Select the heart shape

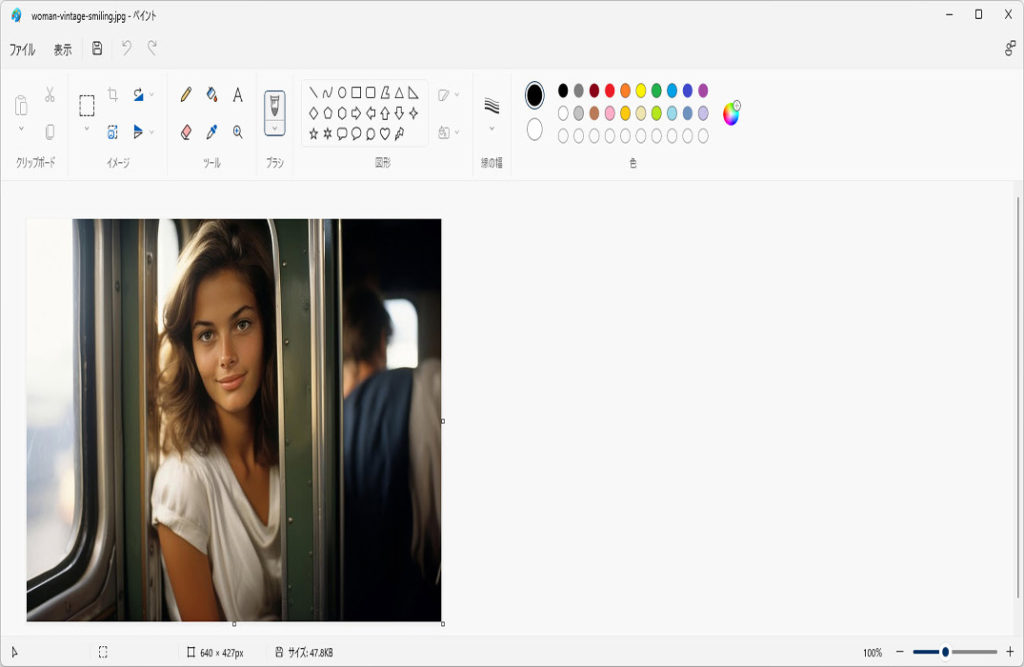[x=385, y=133]
